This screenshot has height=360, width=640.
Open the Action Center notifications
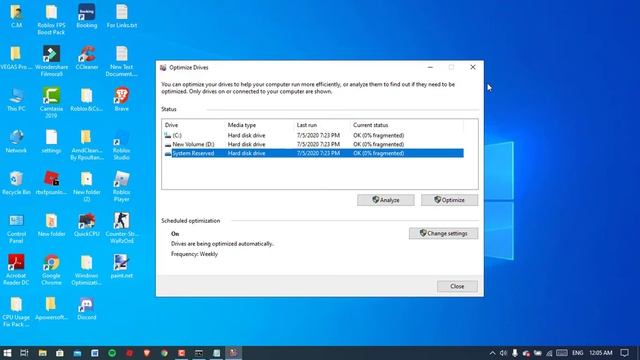coord(624,353)
